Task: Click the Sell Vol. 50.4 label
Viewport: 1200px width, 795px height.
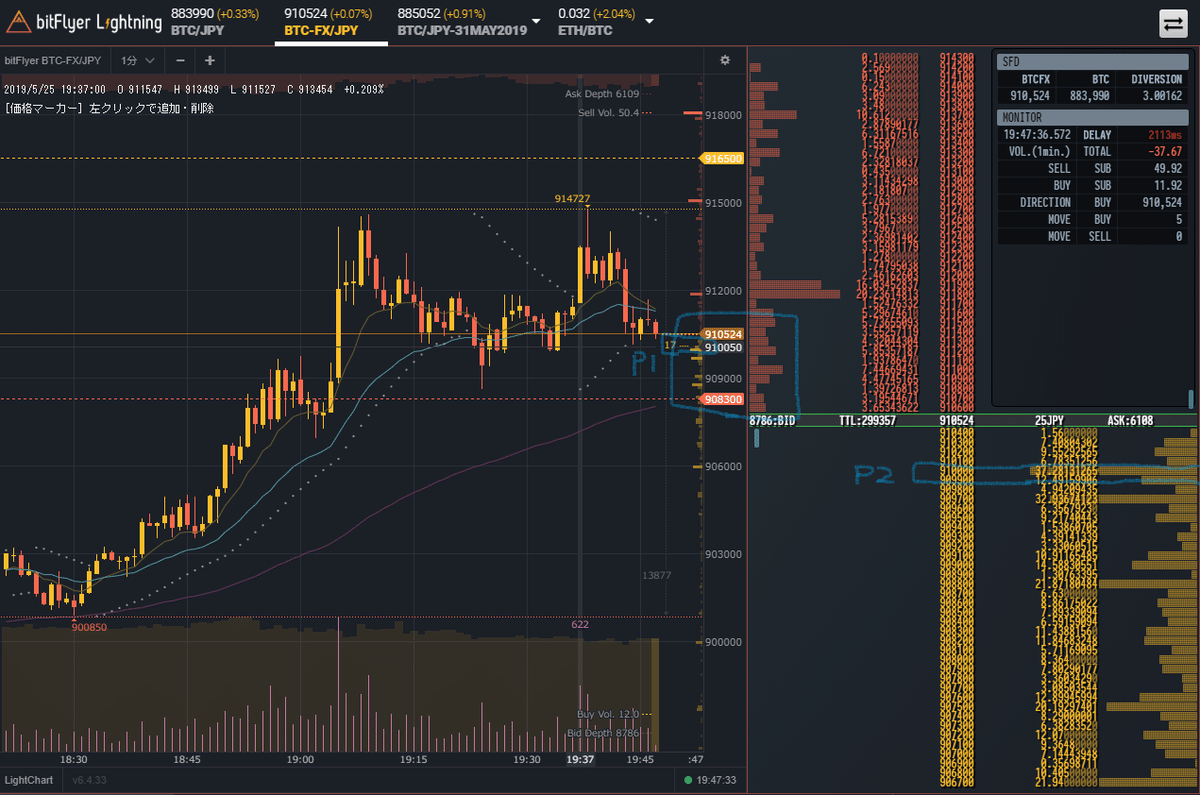Action: [x=608, y=112]
